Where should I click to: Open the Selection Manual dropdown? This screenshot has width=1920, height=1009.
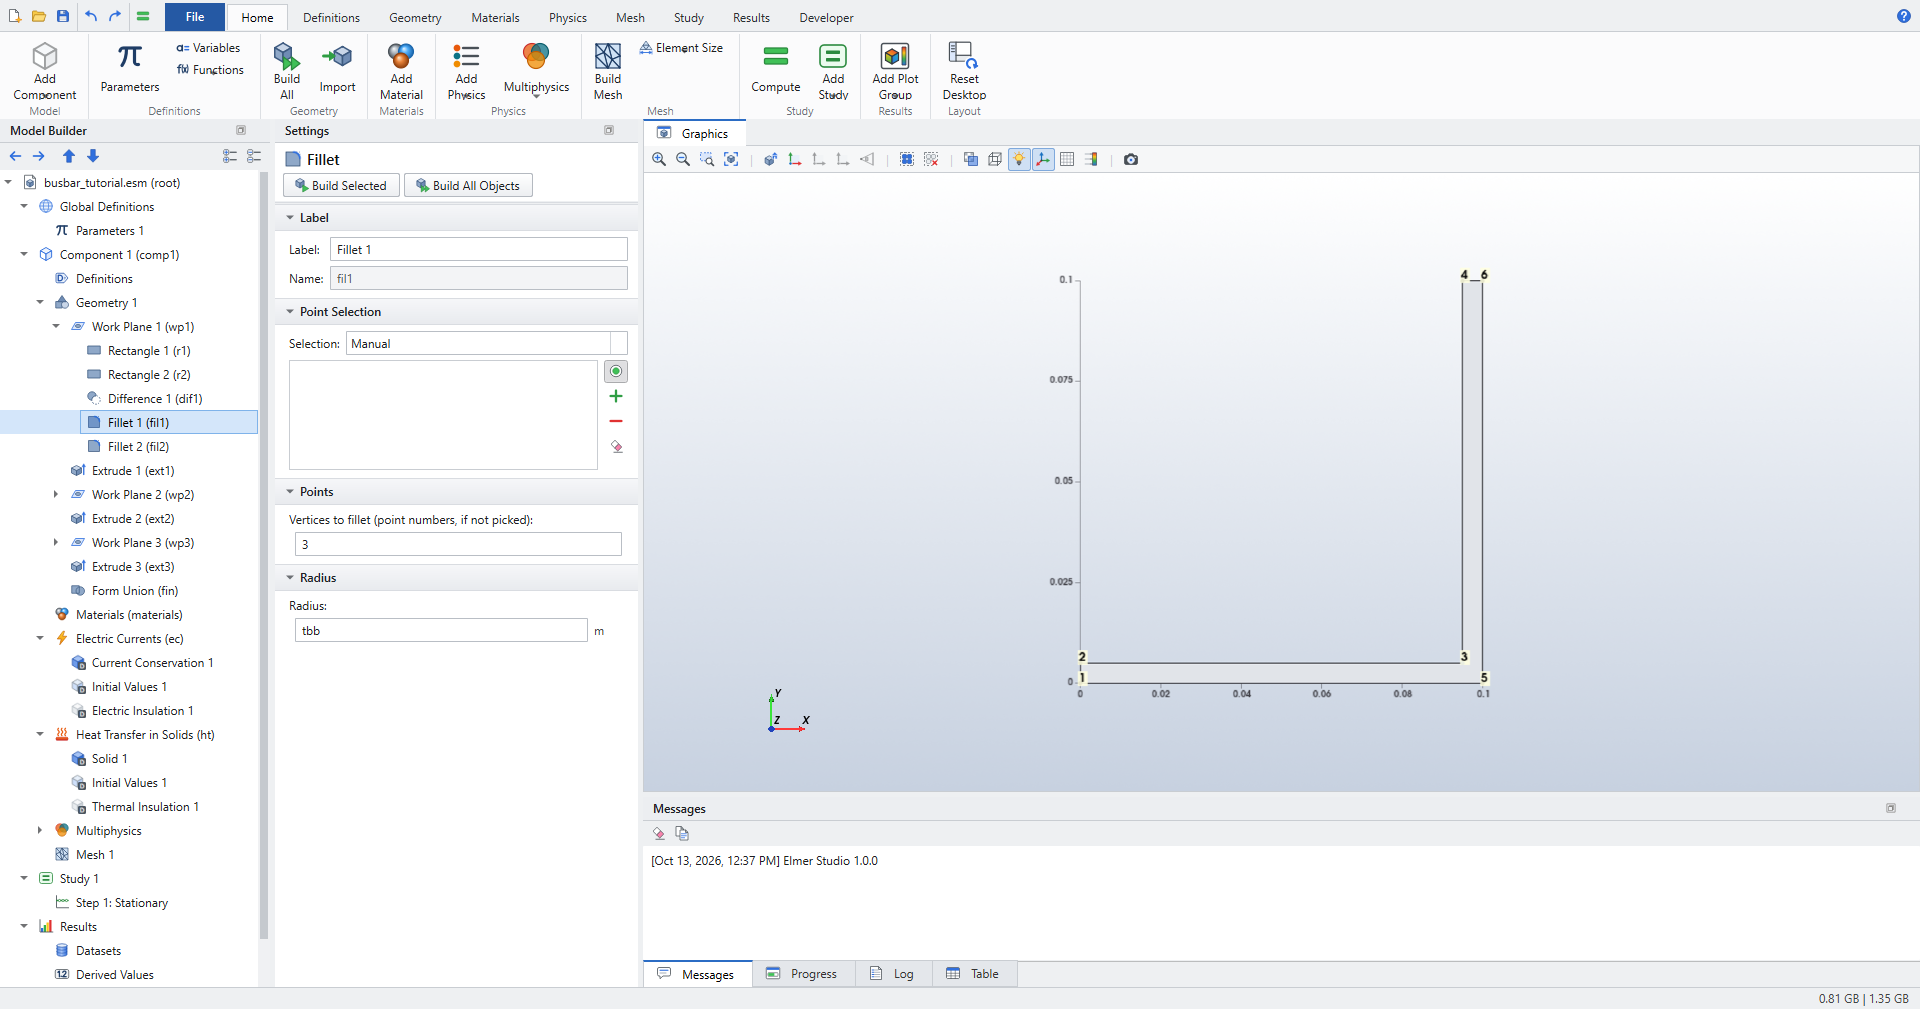coord(487,344)
